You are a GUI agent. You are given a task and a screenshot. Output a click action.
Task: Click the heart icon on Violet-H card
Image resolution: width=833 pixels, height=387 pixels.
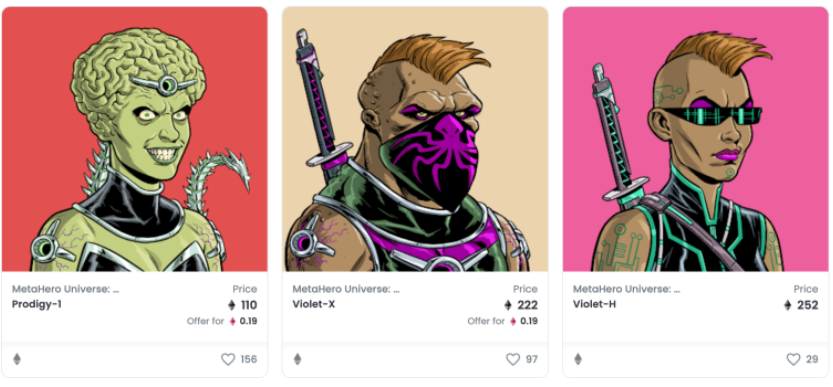[793, 359]
